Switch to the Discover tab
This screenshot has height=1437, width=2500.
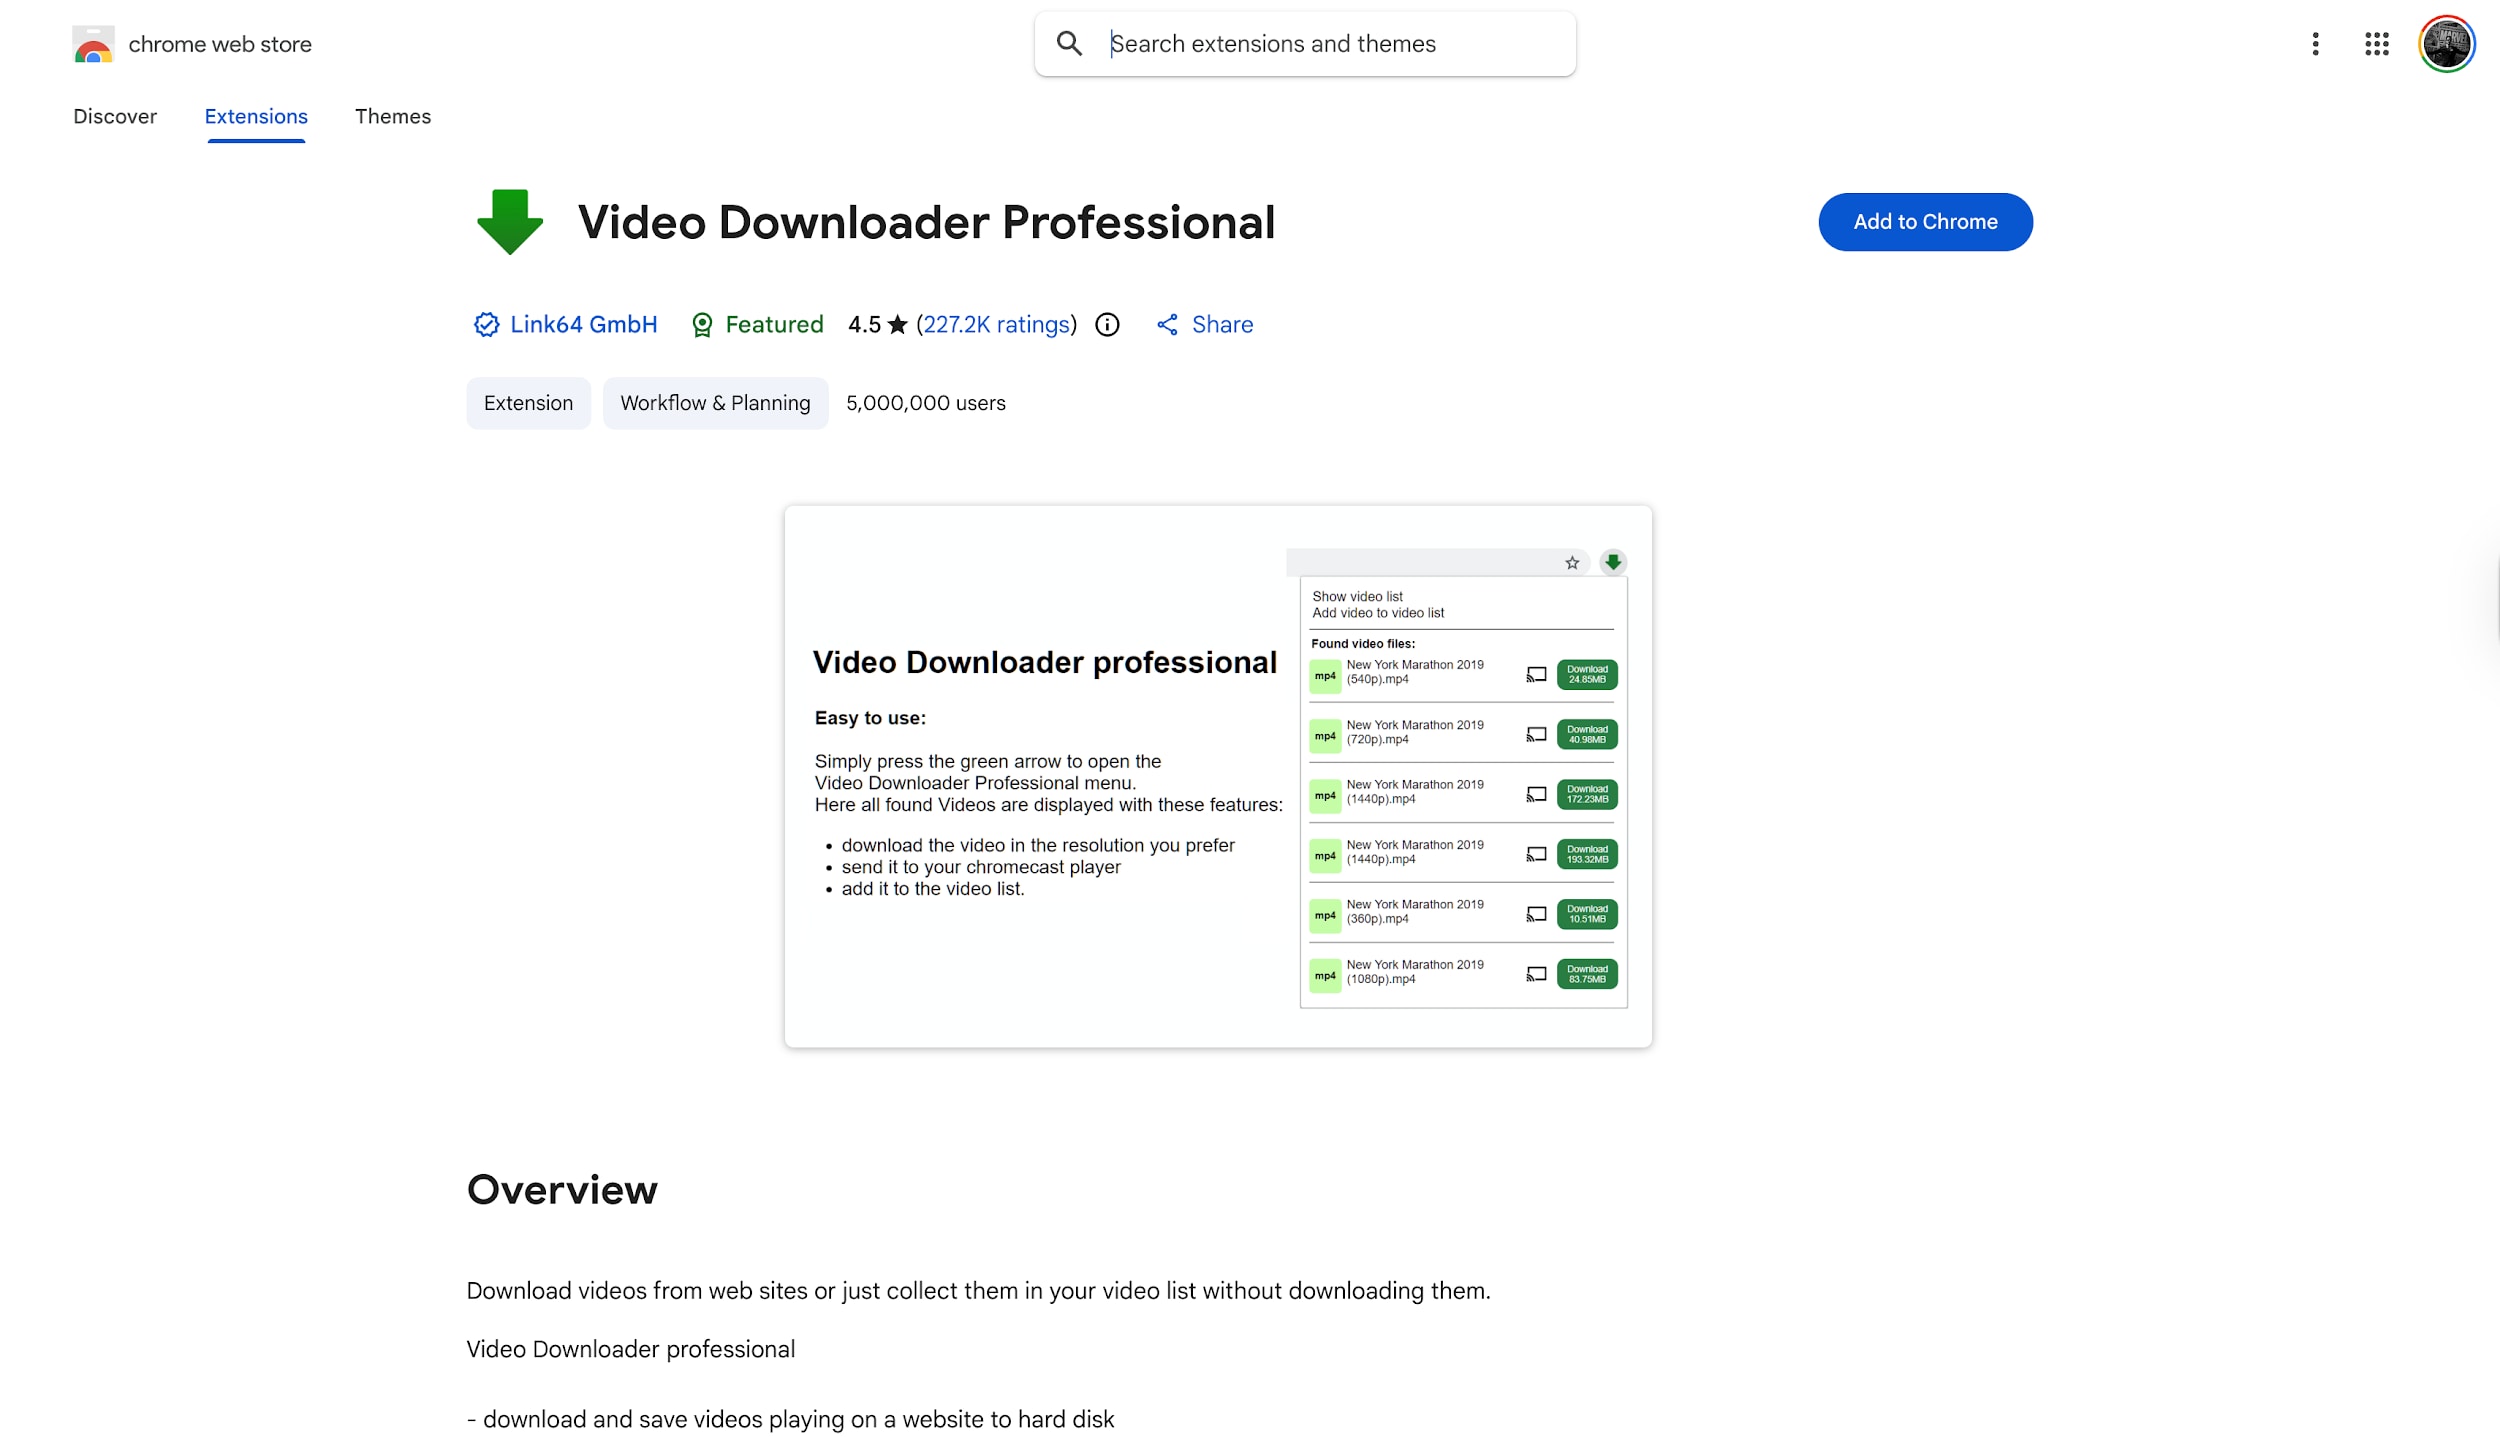tap(115, 116)
